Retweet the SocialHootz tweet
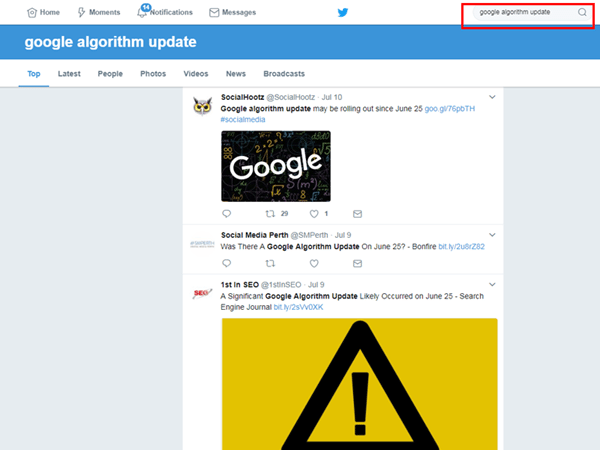Image resolution: width=600 pixels, height=450 pixels. (270, 214)
